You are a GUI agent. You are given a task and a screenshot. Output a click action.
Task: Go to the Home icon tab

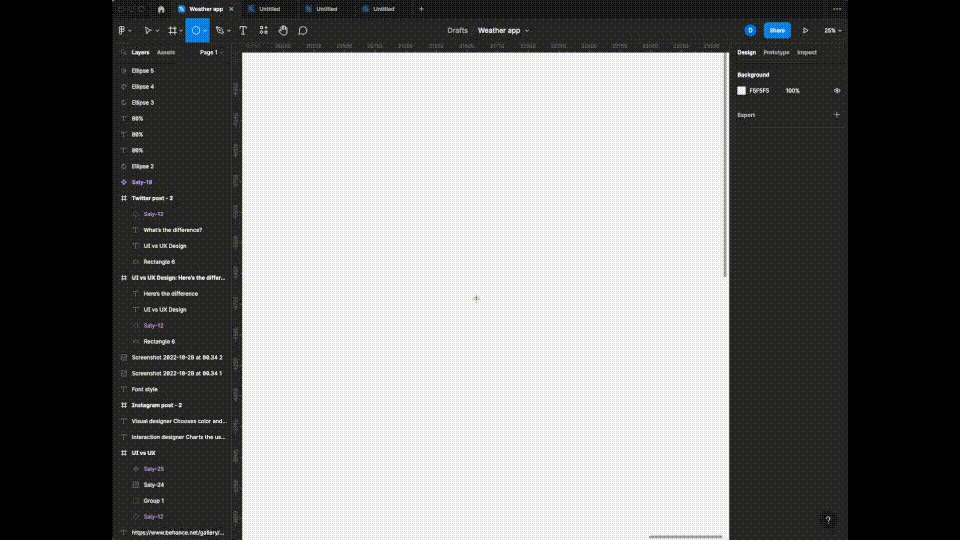pyautogui.click(x=161, y=9)
